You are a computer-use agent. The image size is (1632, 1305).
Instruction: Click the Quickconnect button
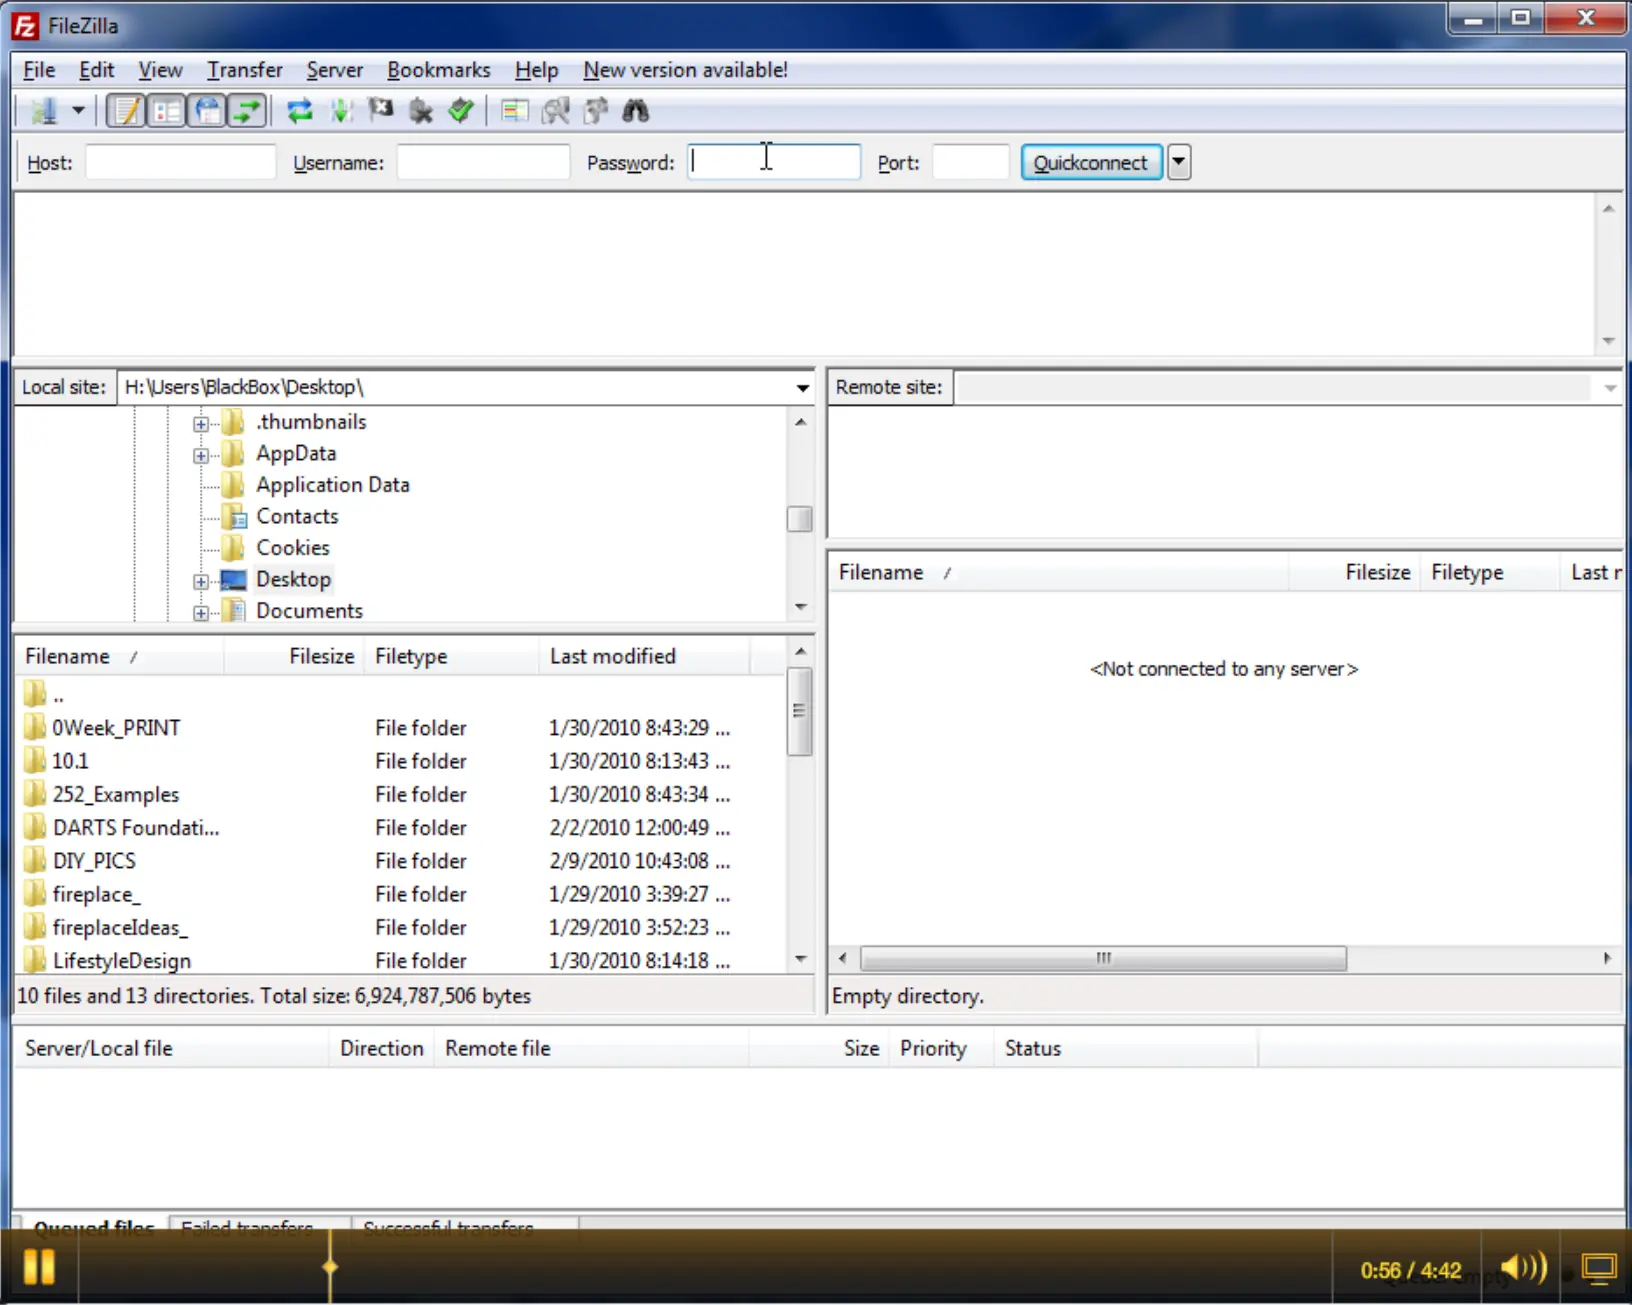tap(1091, 162)
